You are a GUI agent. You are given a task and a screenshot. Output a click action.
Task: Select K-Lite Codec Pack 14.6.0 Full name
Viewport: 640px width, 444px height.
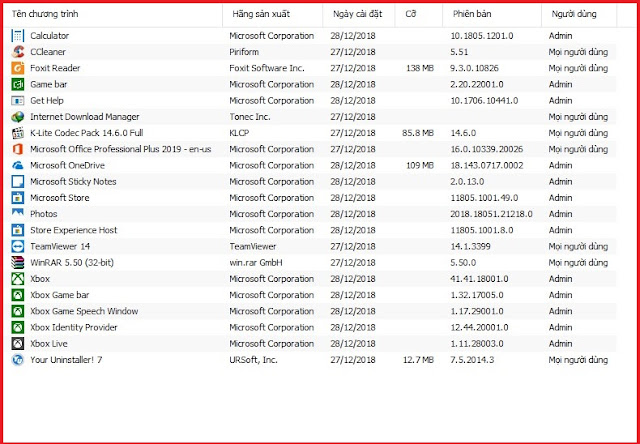pos(87,133)
